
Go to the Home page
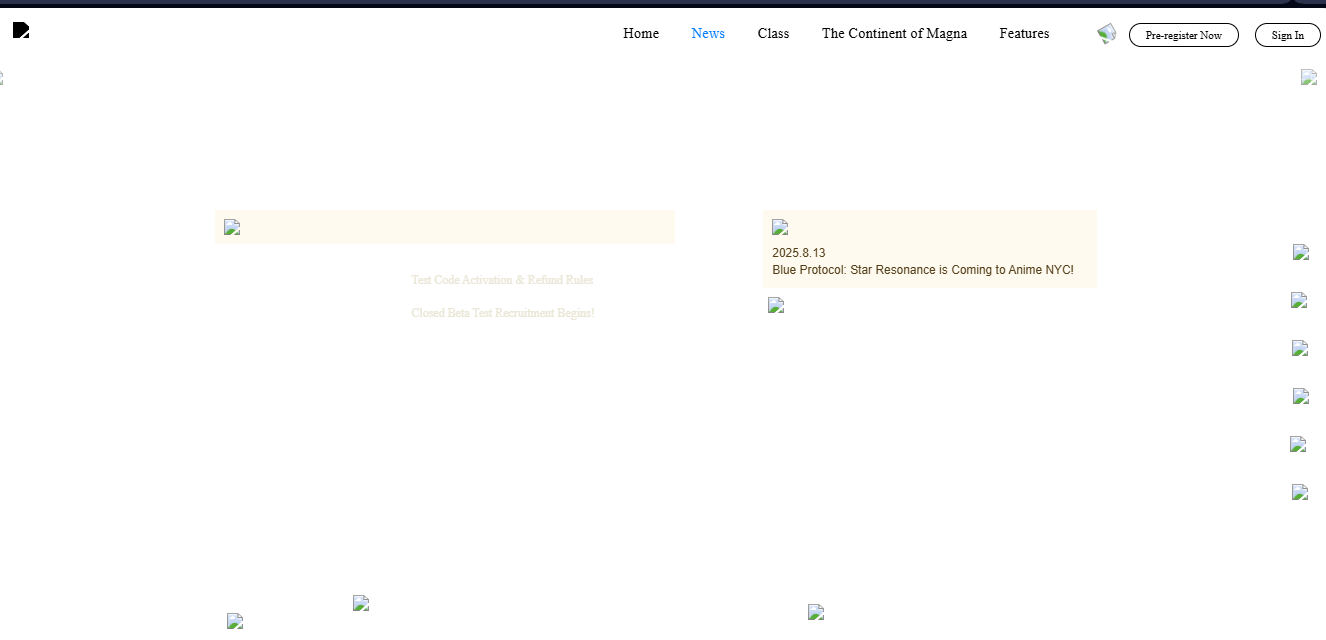pos(641,33)
